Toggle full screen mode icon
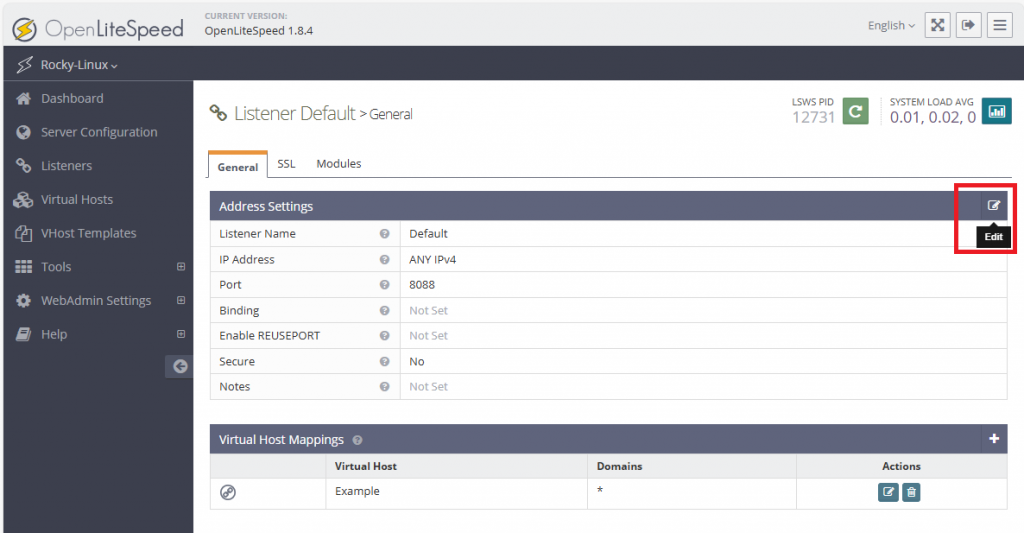Viewport: 1024px width, 533px height. tap(937, 25)
